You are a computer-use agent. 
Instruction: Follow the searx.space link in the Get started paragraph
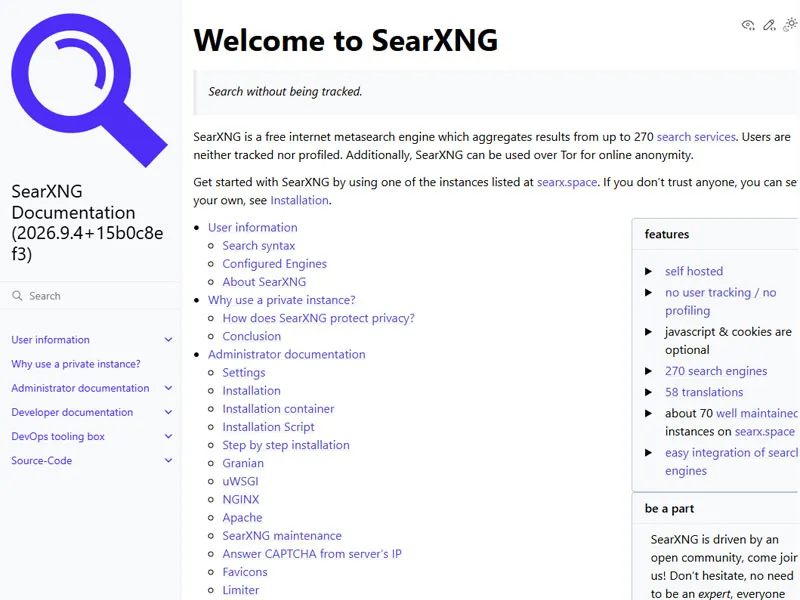coord(567,182)
